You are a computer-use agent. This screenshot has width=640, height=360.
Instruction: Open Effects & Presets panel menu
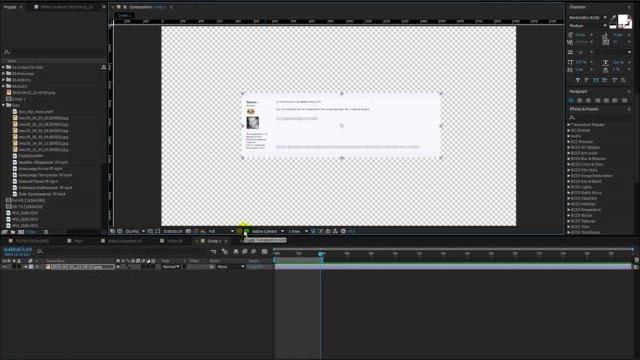(629, 109)
